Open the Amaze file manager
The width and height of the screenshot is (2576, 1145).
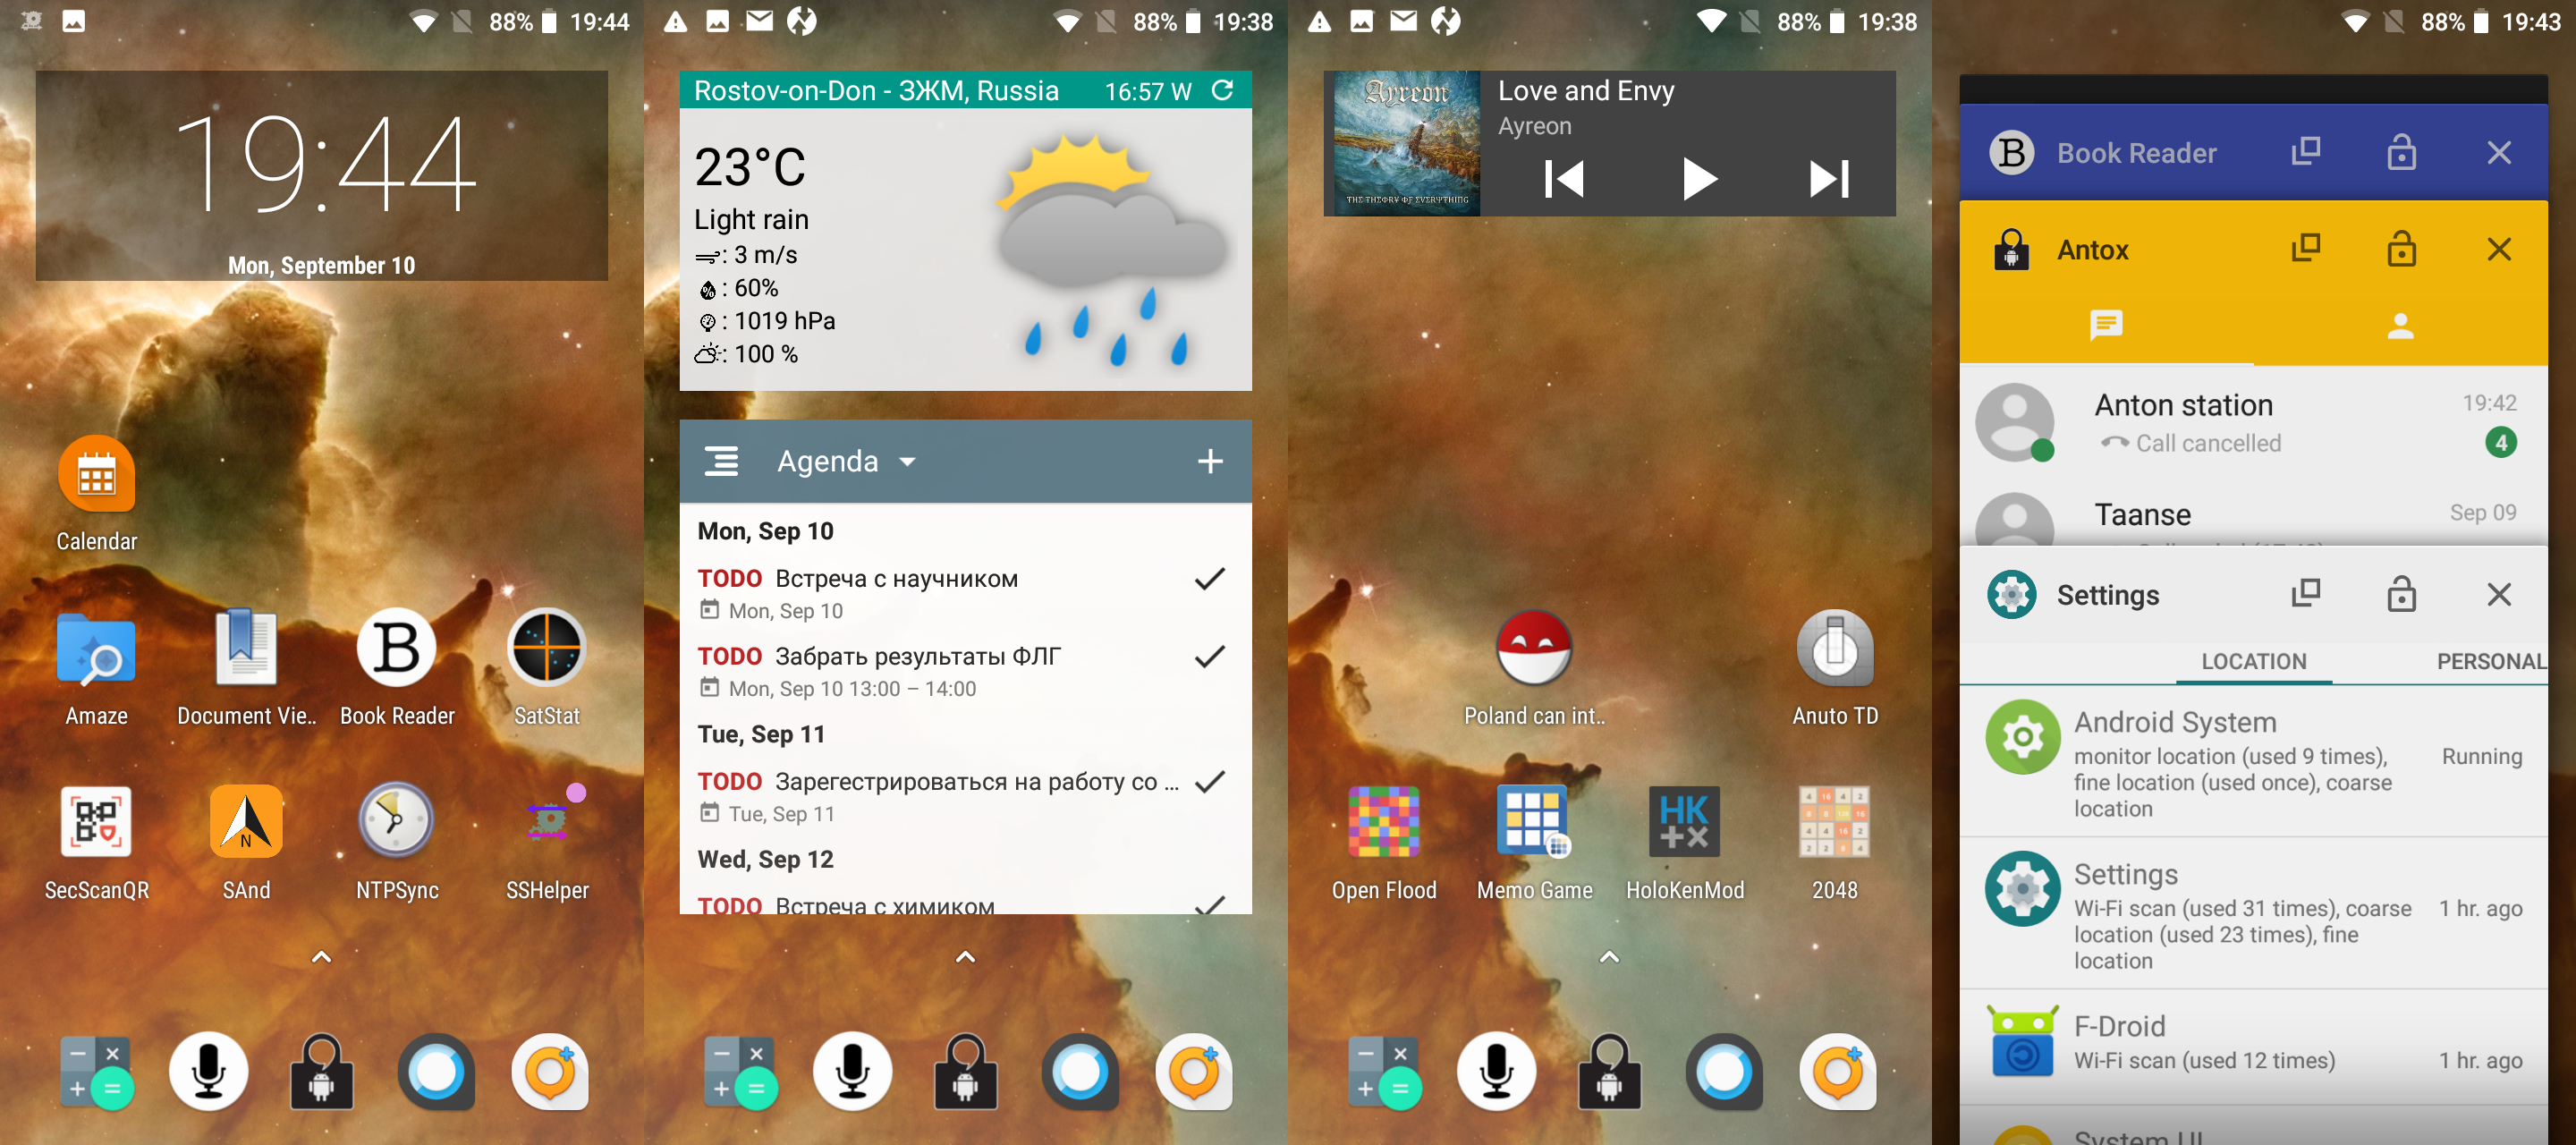coord(94,658)
